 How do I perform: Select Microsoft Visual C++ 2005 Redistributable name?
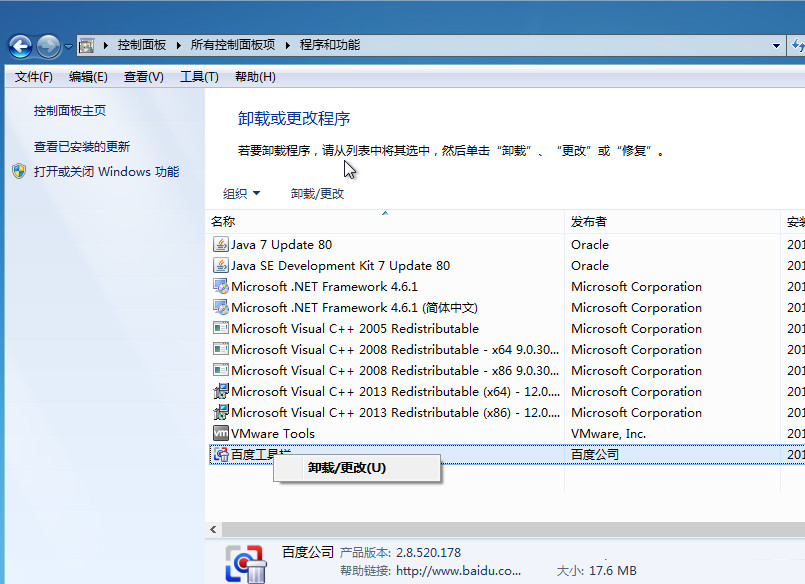point(355,328)
